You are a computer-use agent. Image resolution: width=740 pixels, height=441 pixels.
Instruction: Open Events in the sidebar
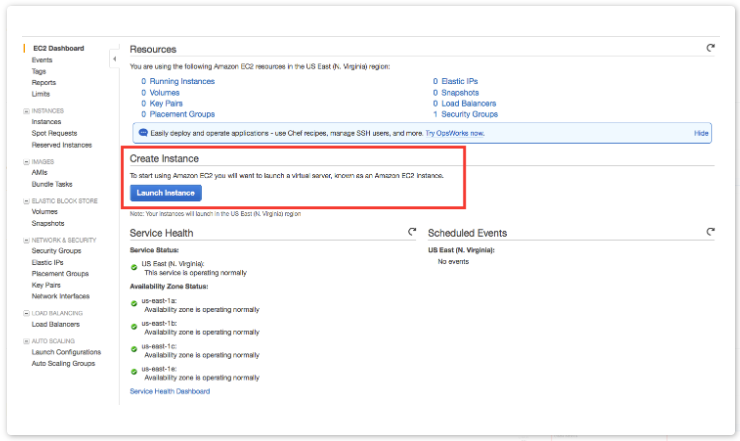pyautogui.click(x=42, y=60)
